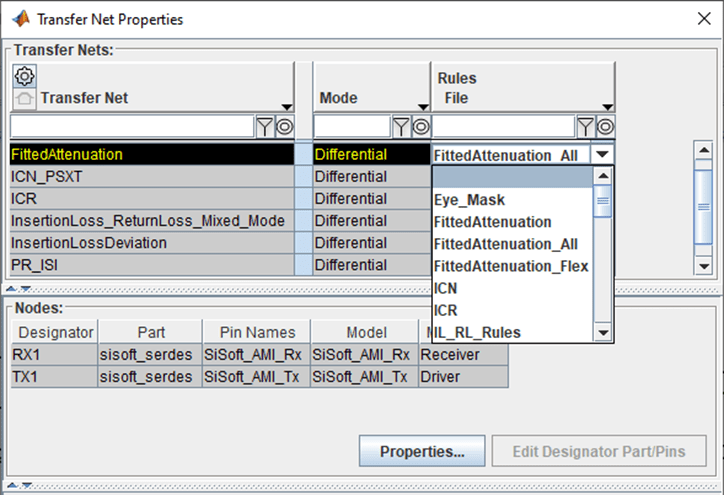Collapse the FittedAttenuation_All rules combo box arrow
The width and height of the screenshot is (724, 495).
point(602,155)
